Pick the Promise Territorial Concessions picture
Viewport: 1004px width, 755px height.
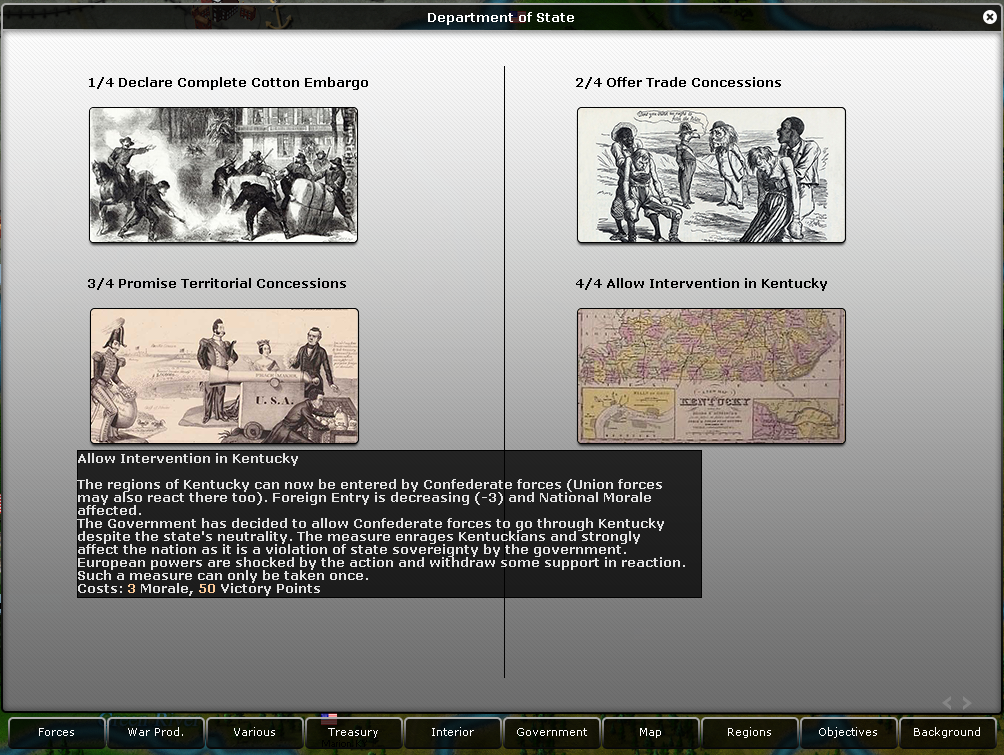(x=224, y=375)
